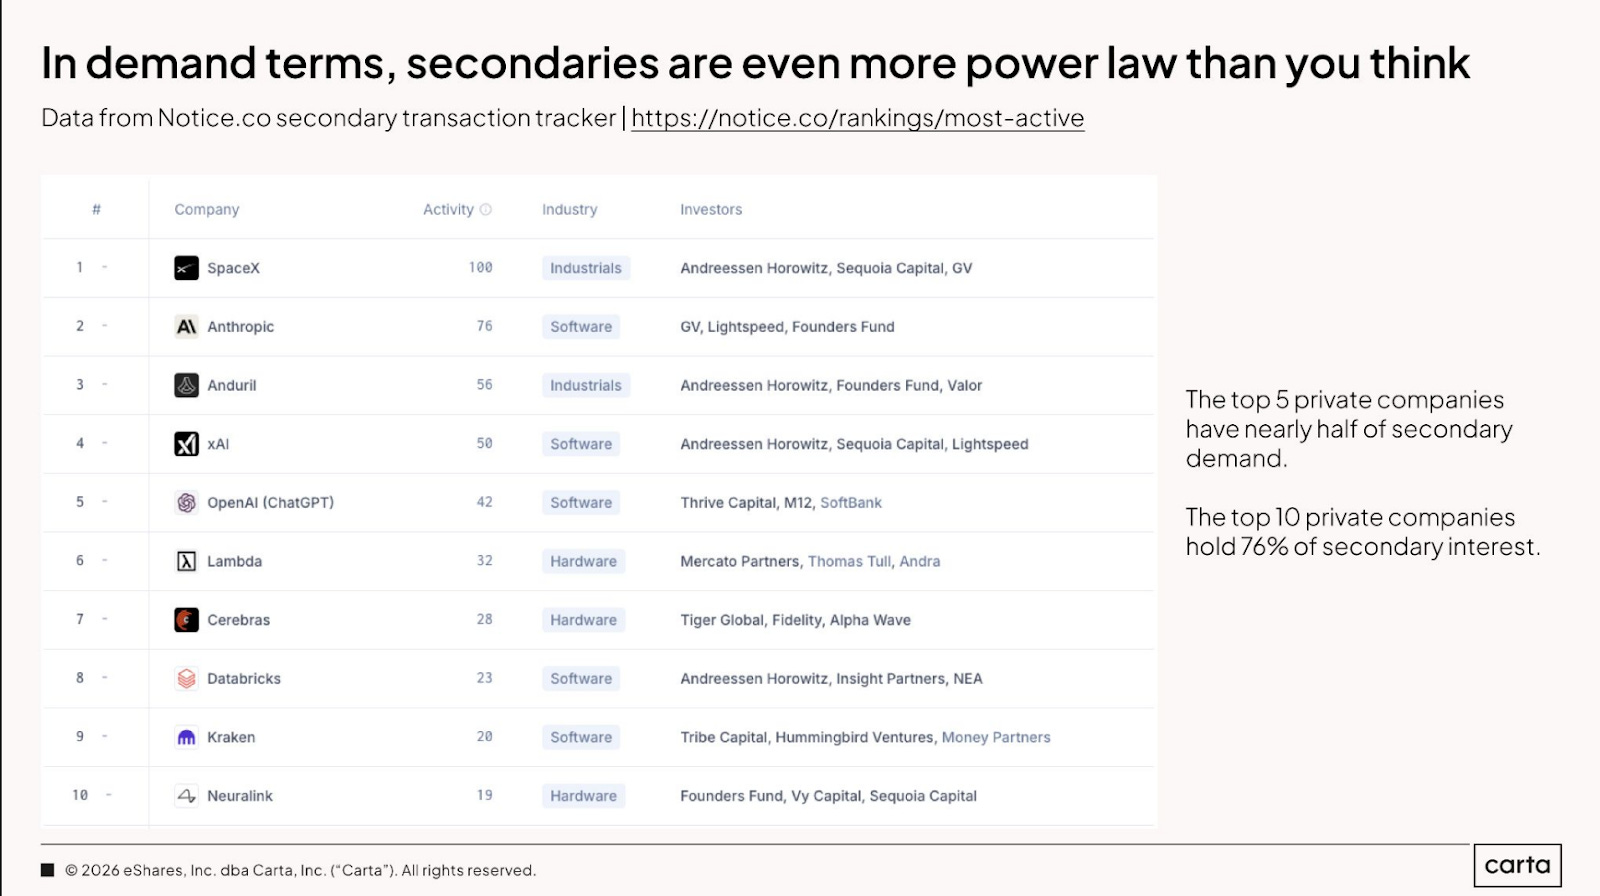Image resolution: width=1600 pixels, height=896 pixels.
Task: Click the Company column header
Action: tap(207, 210)
